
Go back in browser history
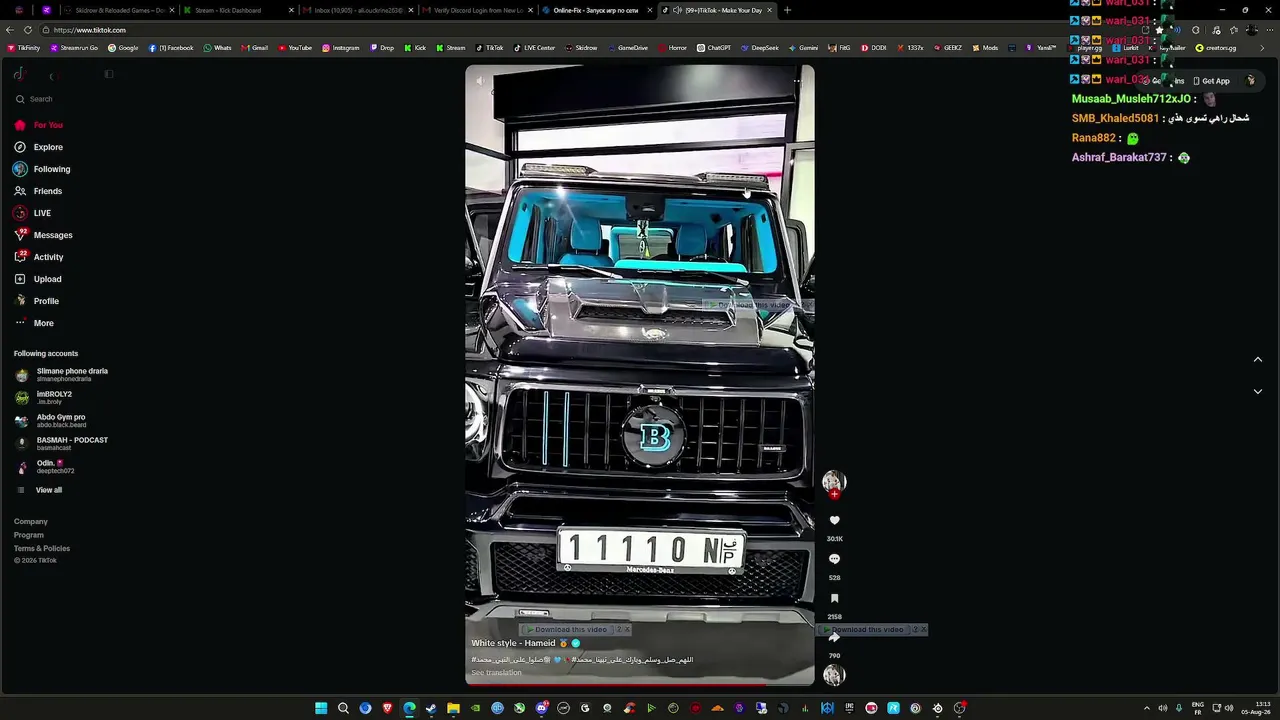(x=11, y=30)
